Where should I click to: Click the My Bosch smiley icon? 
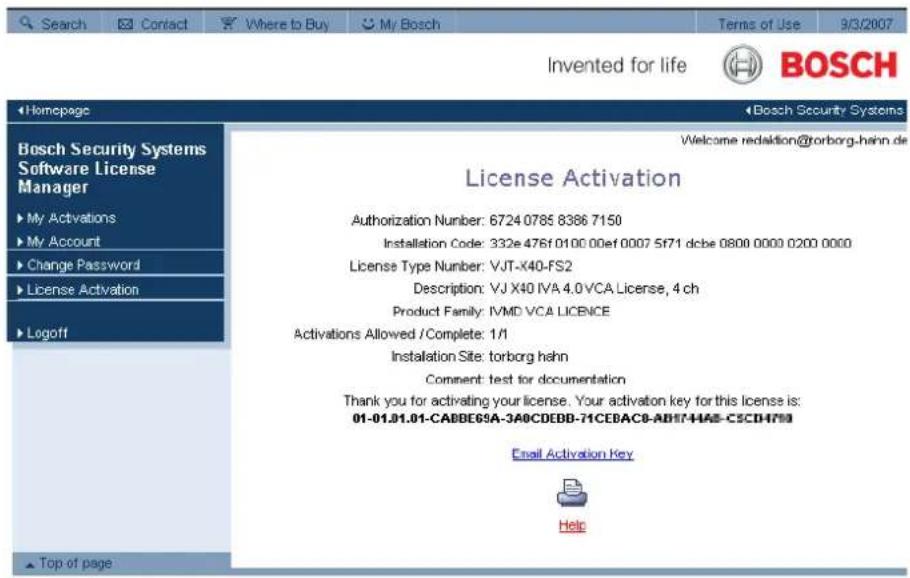[368, 24]
